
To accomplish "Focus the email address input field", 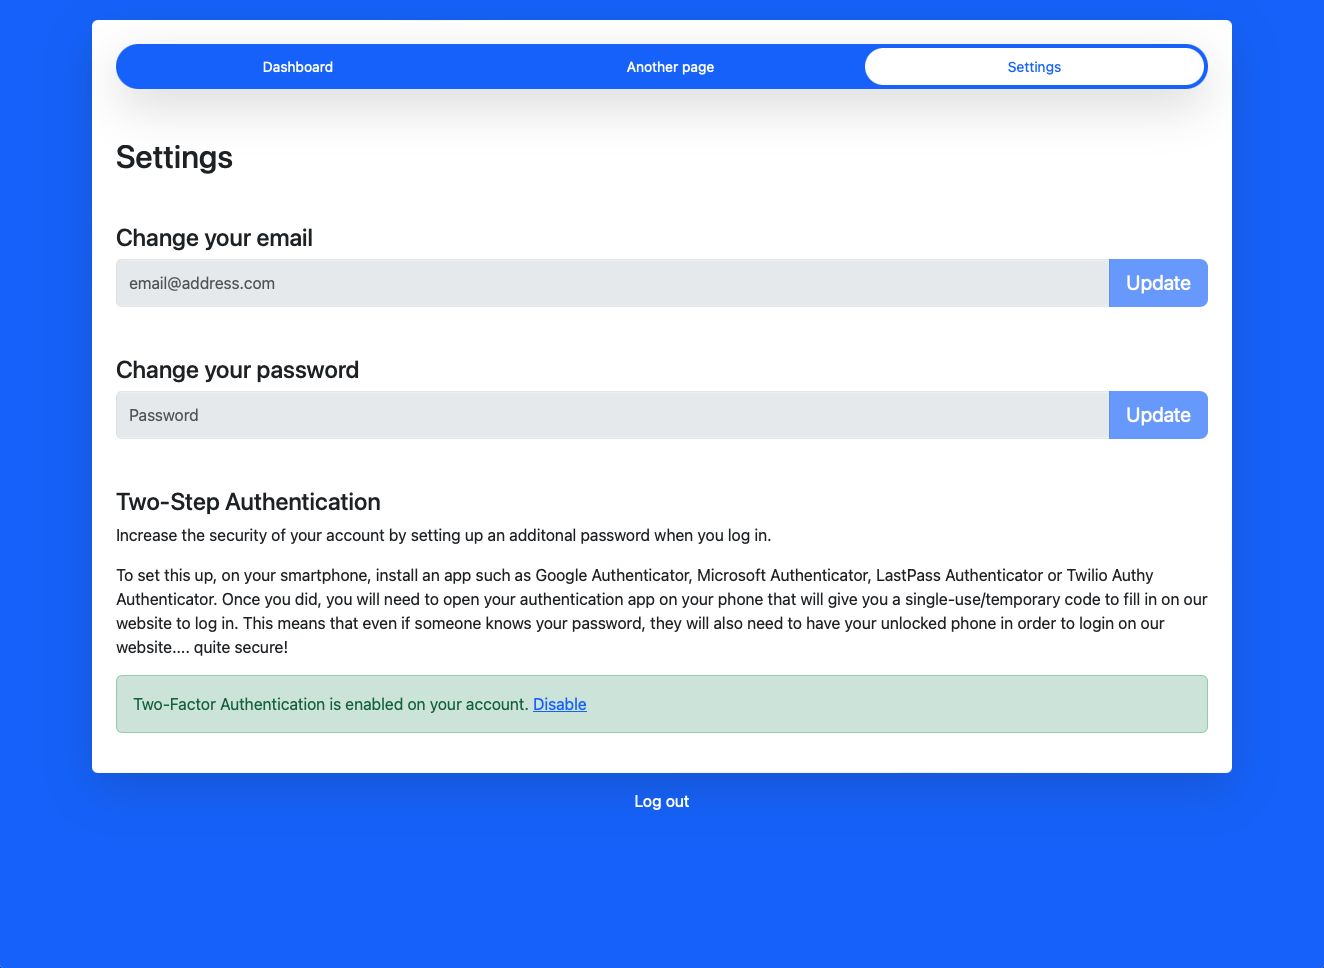I will click(x=612, y=283).
